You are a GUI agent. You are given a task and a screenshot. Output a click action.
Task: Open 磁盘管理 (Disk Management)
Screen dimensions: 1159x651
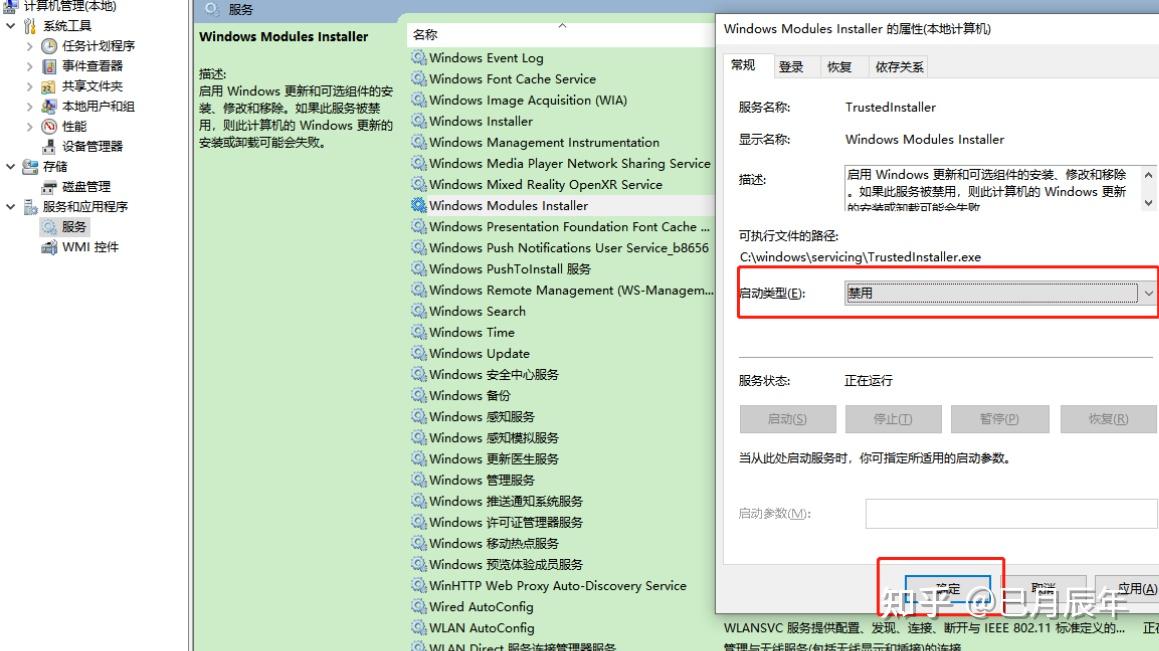[x=48, y=186]
